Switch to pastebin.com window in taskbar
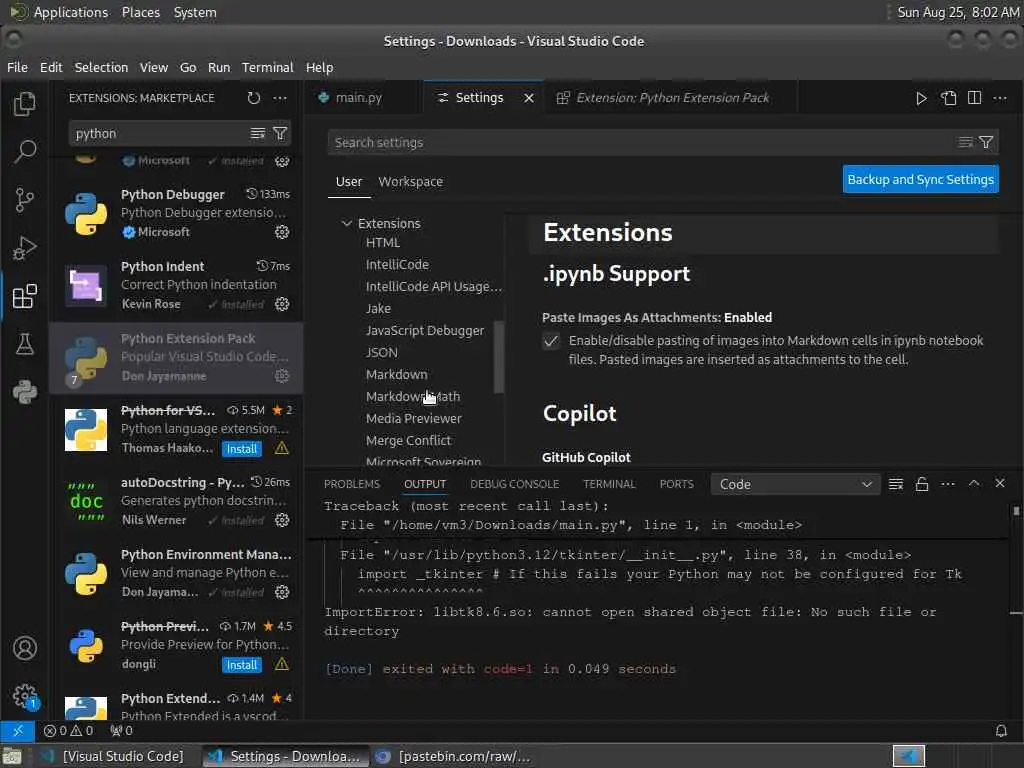1024x768 pixels. [x=455, y=756]
